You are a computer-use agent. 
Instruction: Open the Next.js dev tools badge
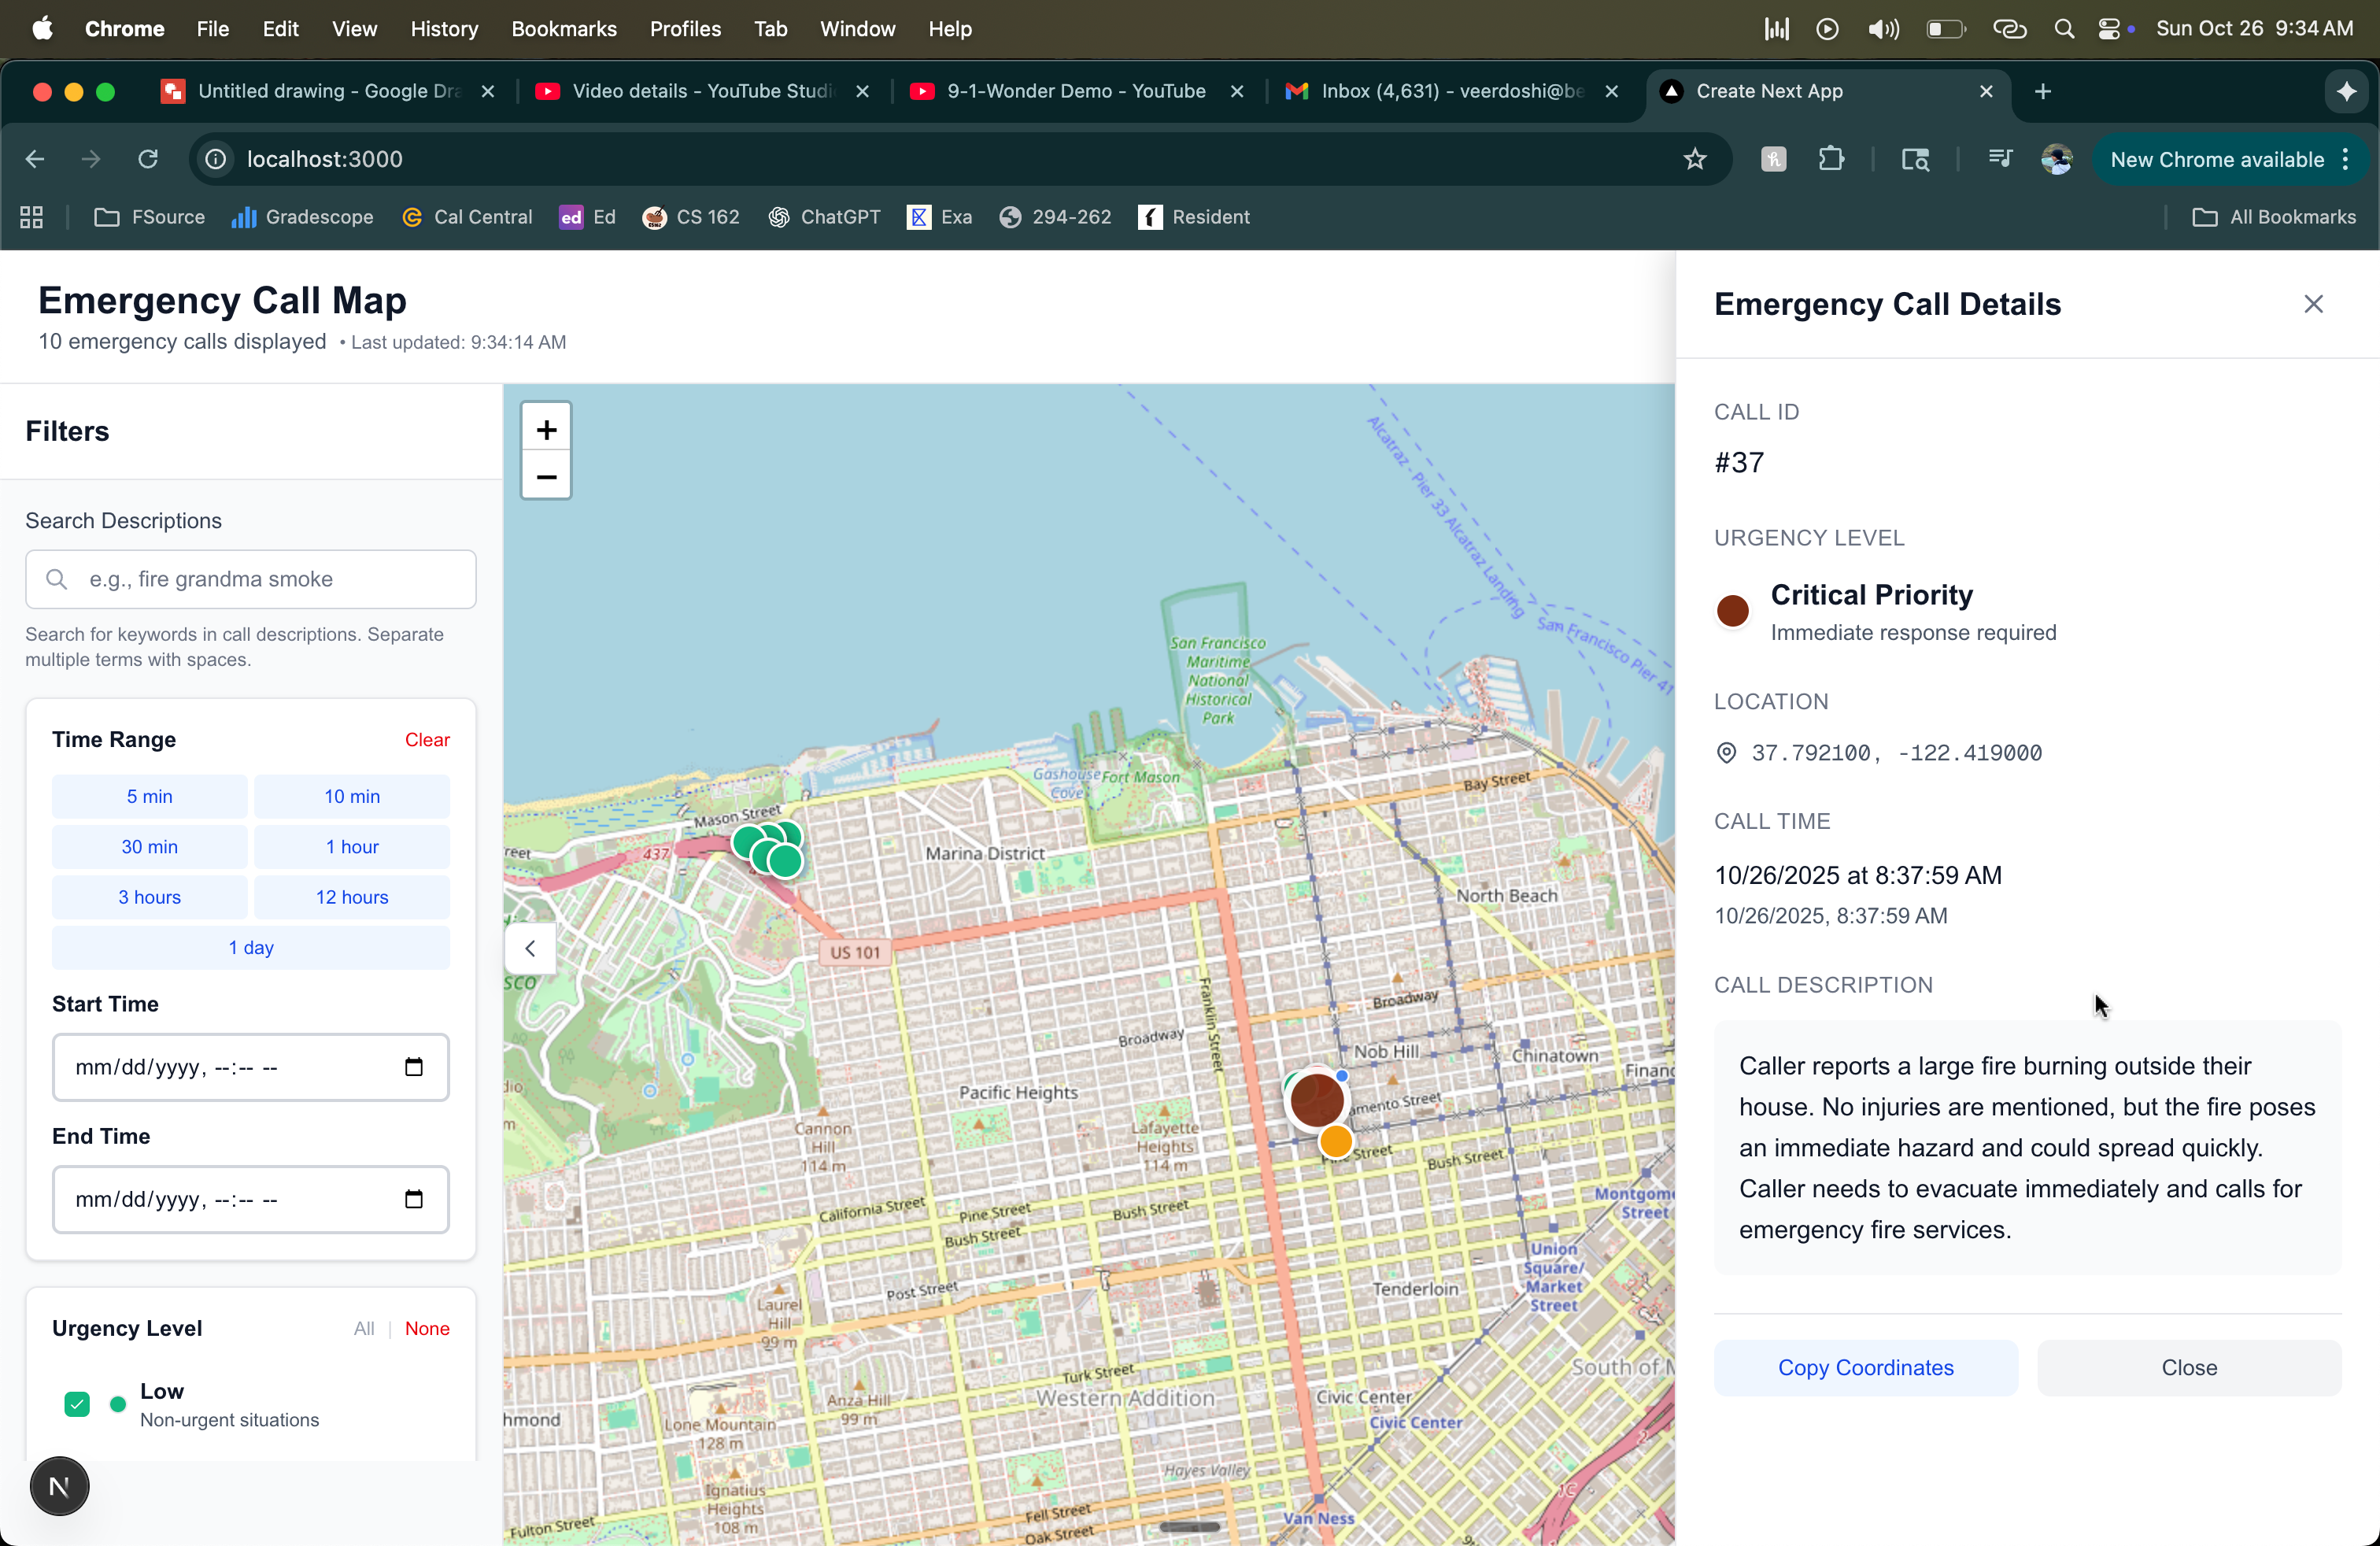pyautogui.click(x=59, y=1487)
